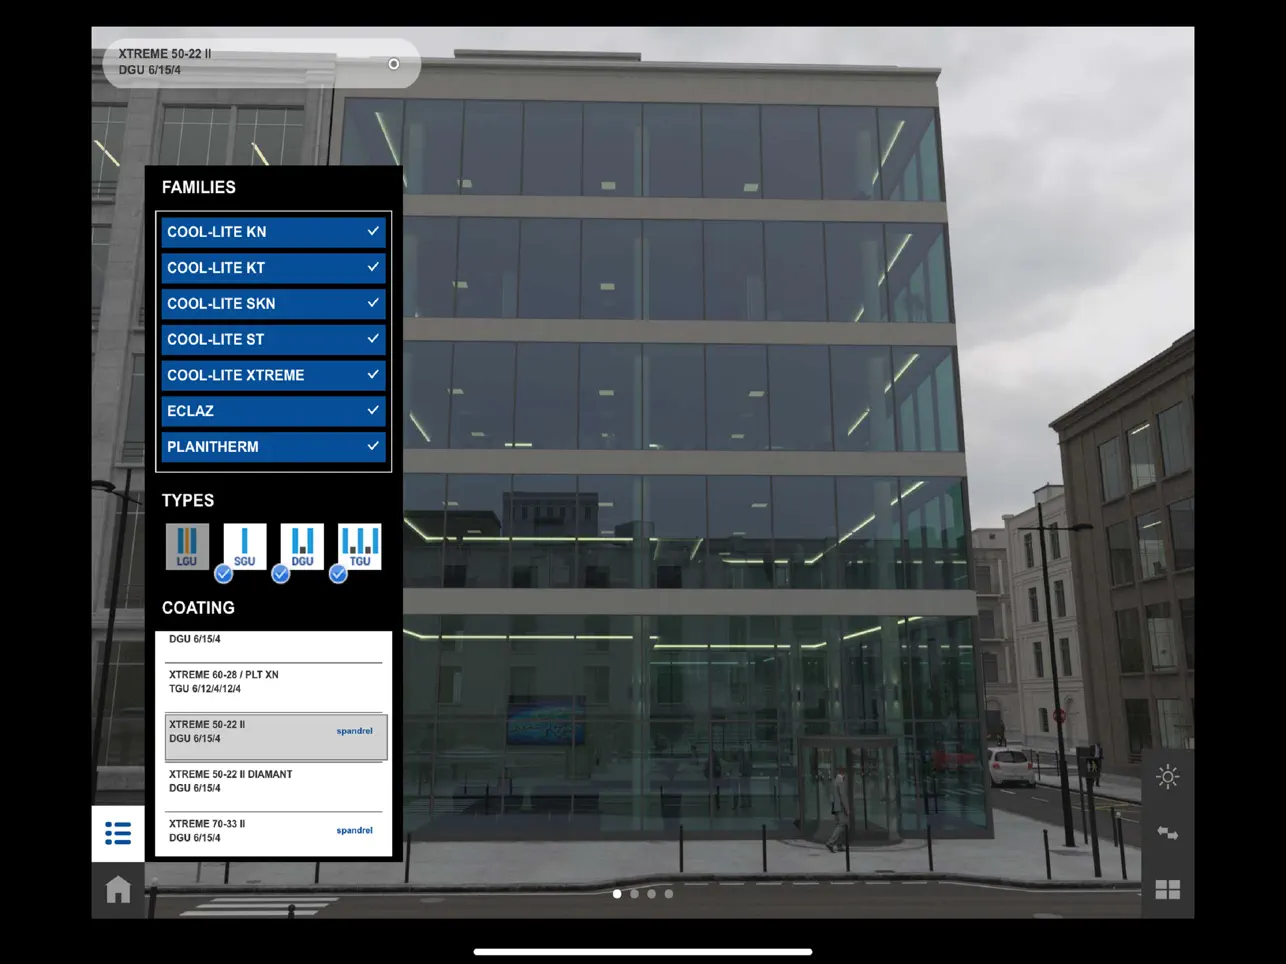Click the Home icon
Viewport: 1286px width, 964px height.
117,888
